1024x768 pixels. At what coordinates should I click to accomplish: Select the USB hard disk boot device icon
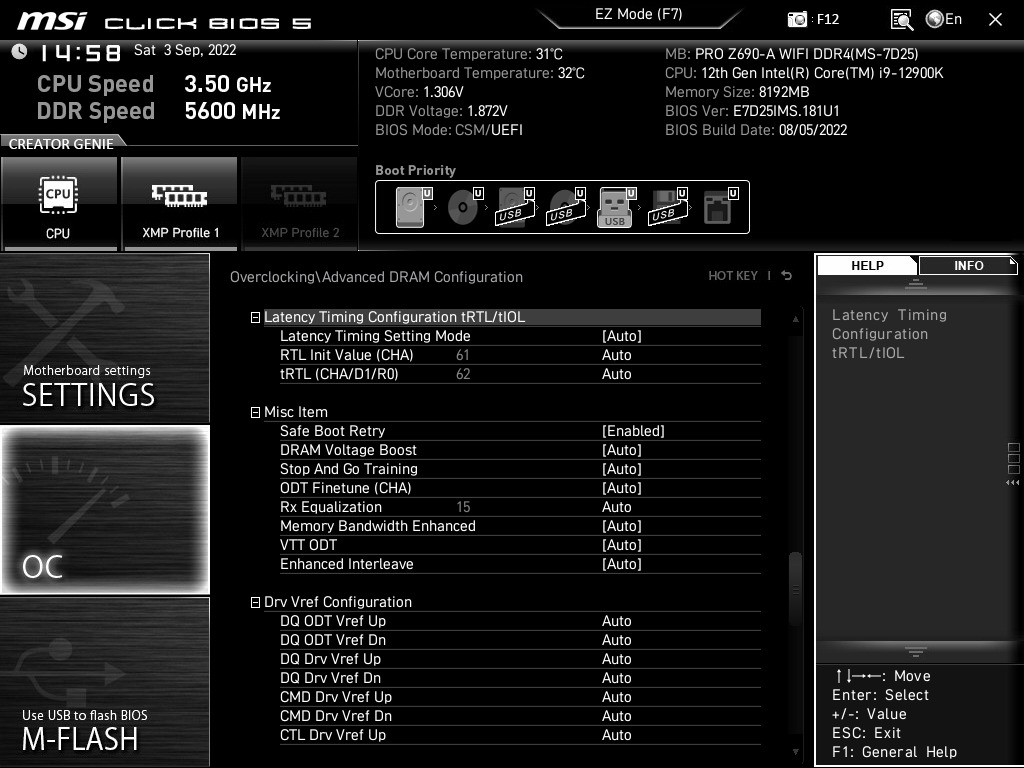[516, 207]
